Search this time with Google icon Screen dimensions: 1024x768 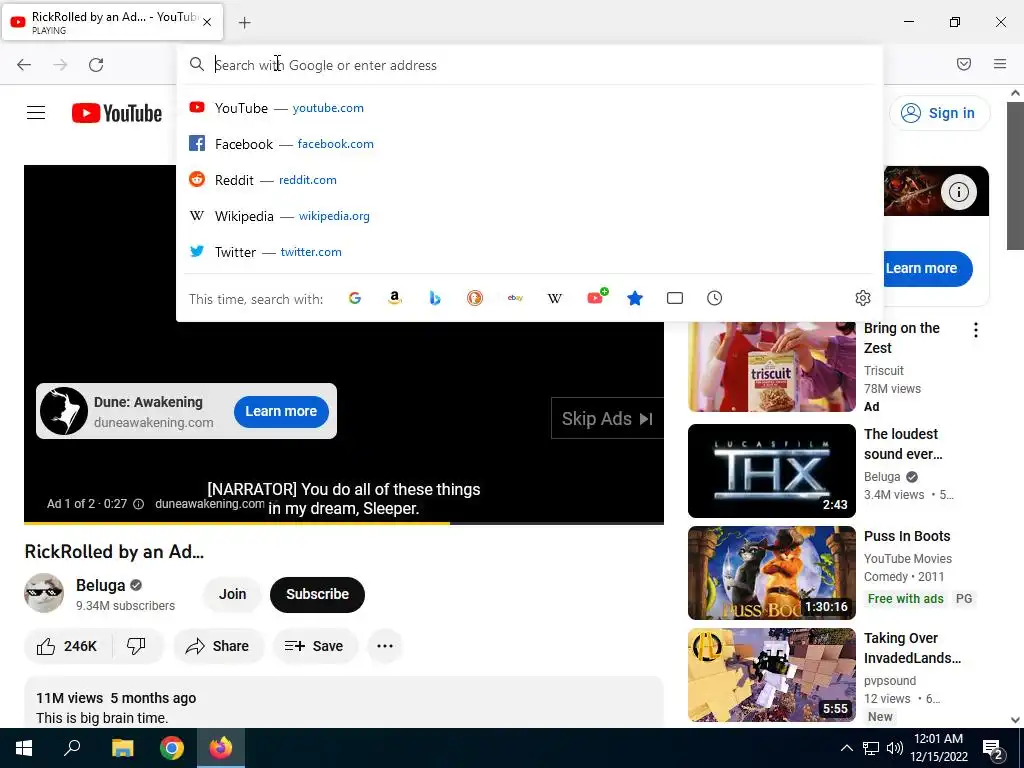(x=355, y=298)
